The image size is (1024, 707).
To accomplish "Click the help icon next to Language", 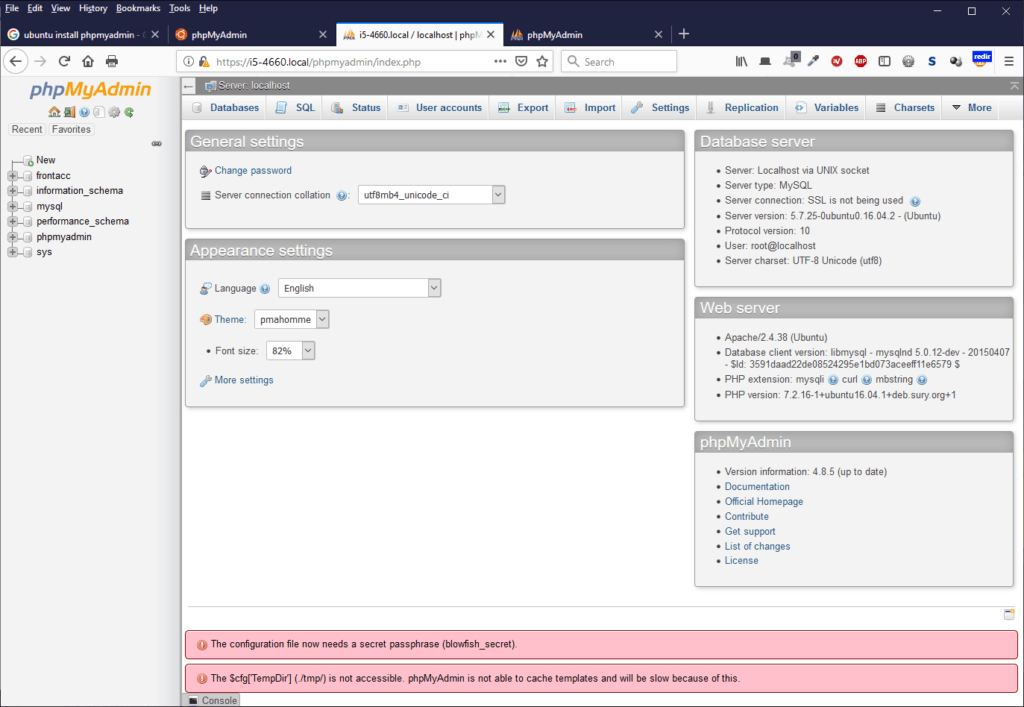I will pos(264,289).
